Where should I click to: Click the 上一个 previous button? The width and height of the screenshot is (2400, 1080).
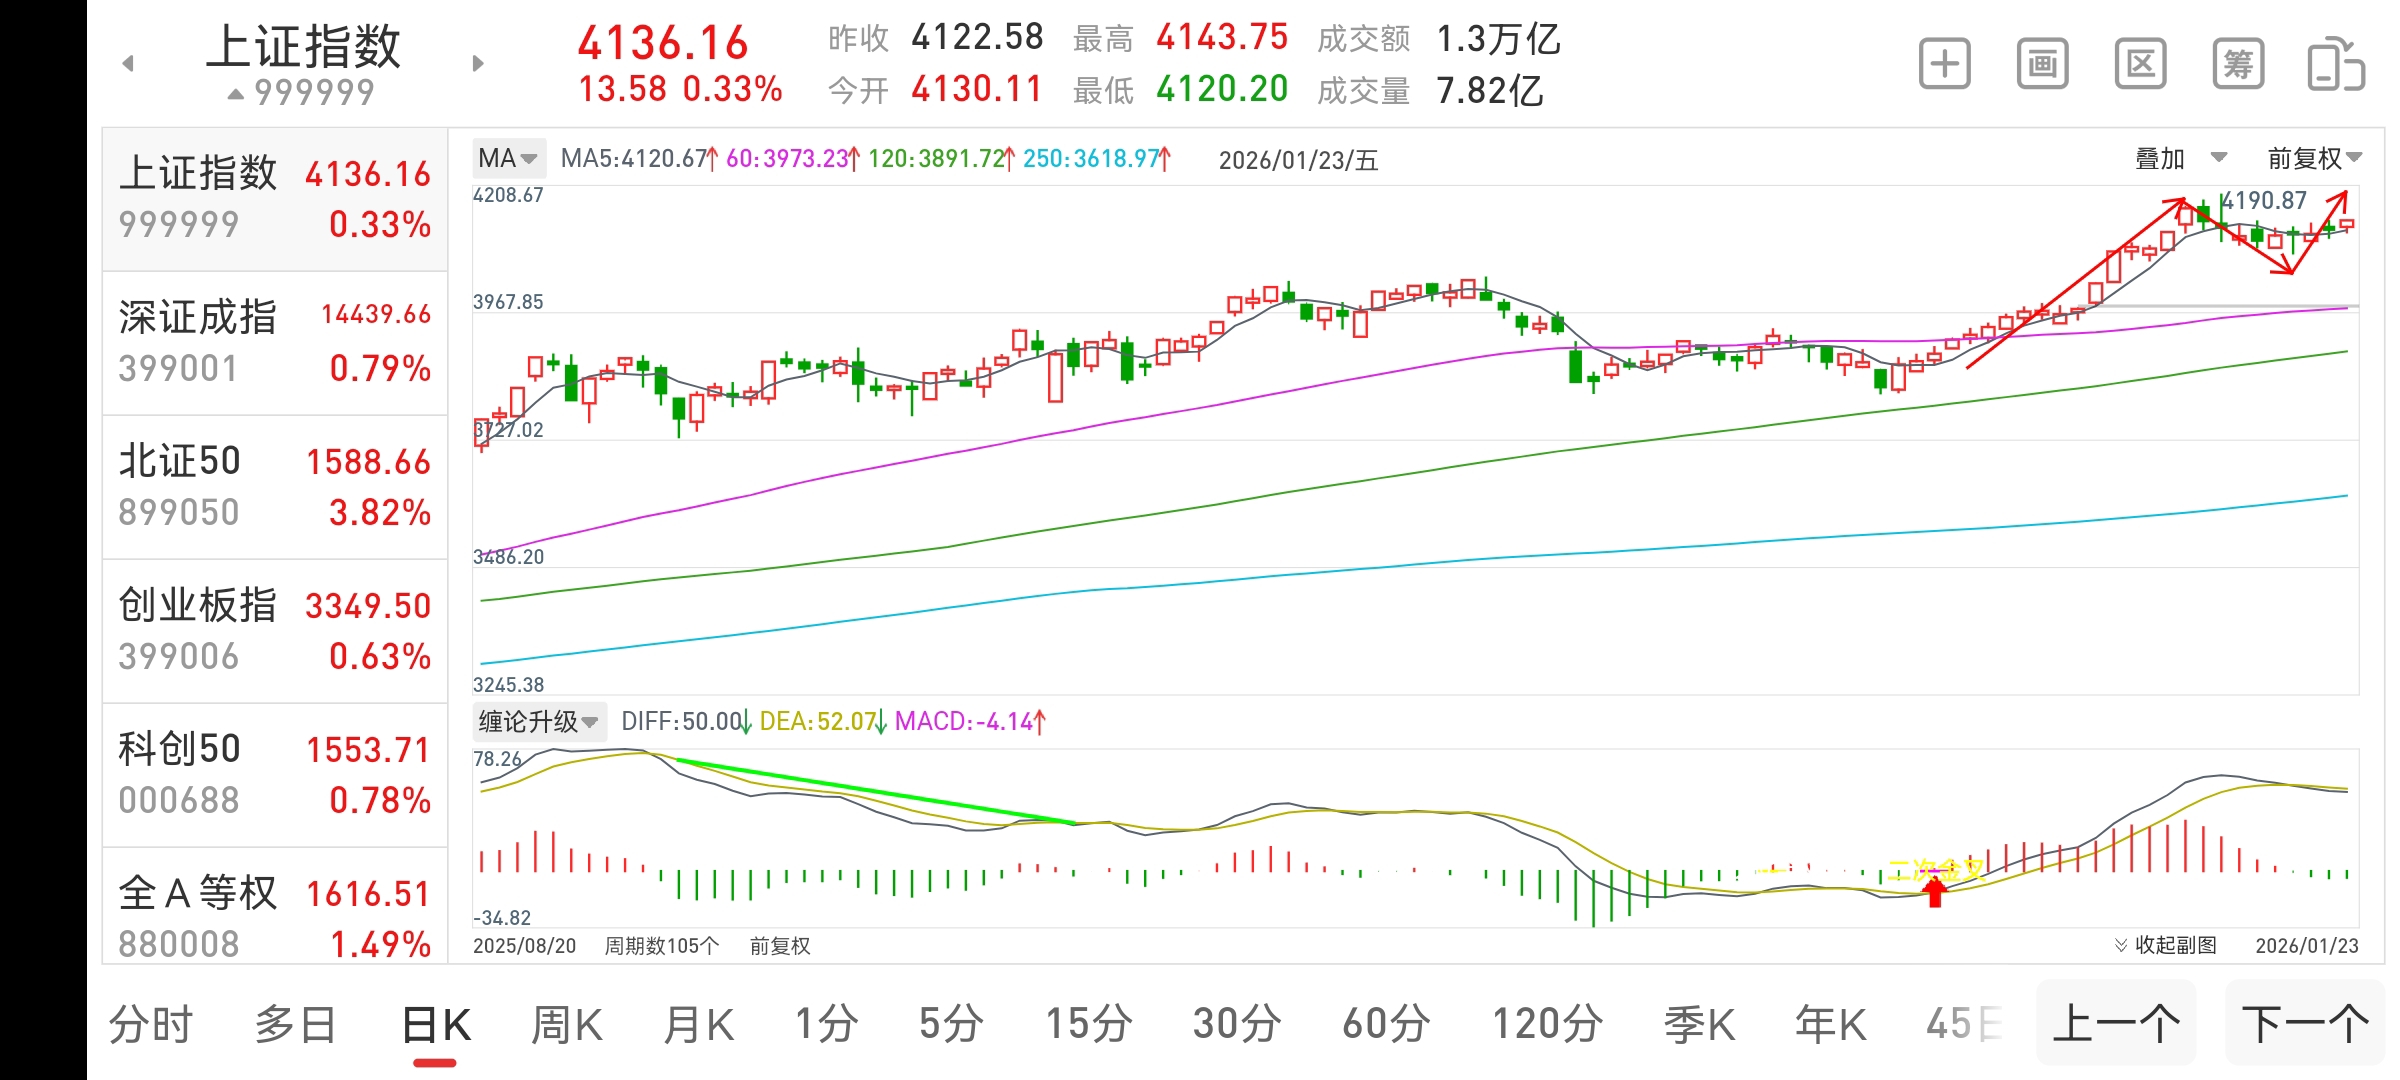2117,1023
